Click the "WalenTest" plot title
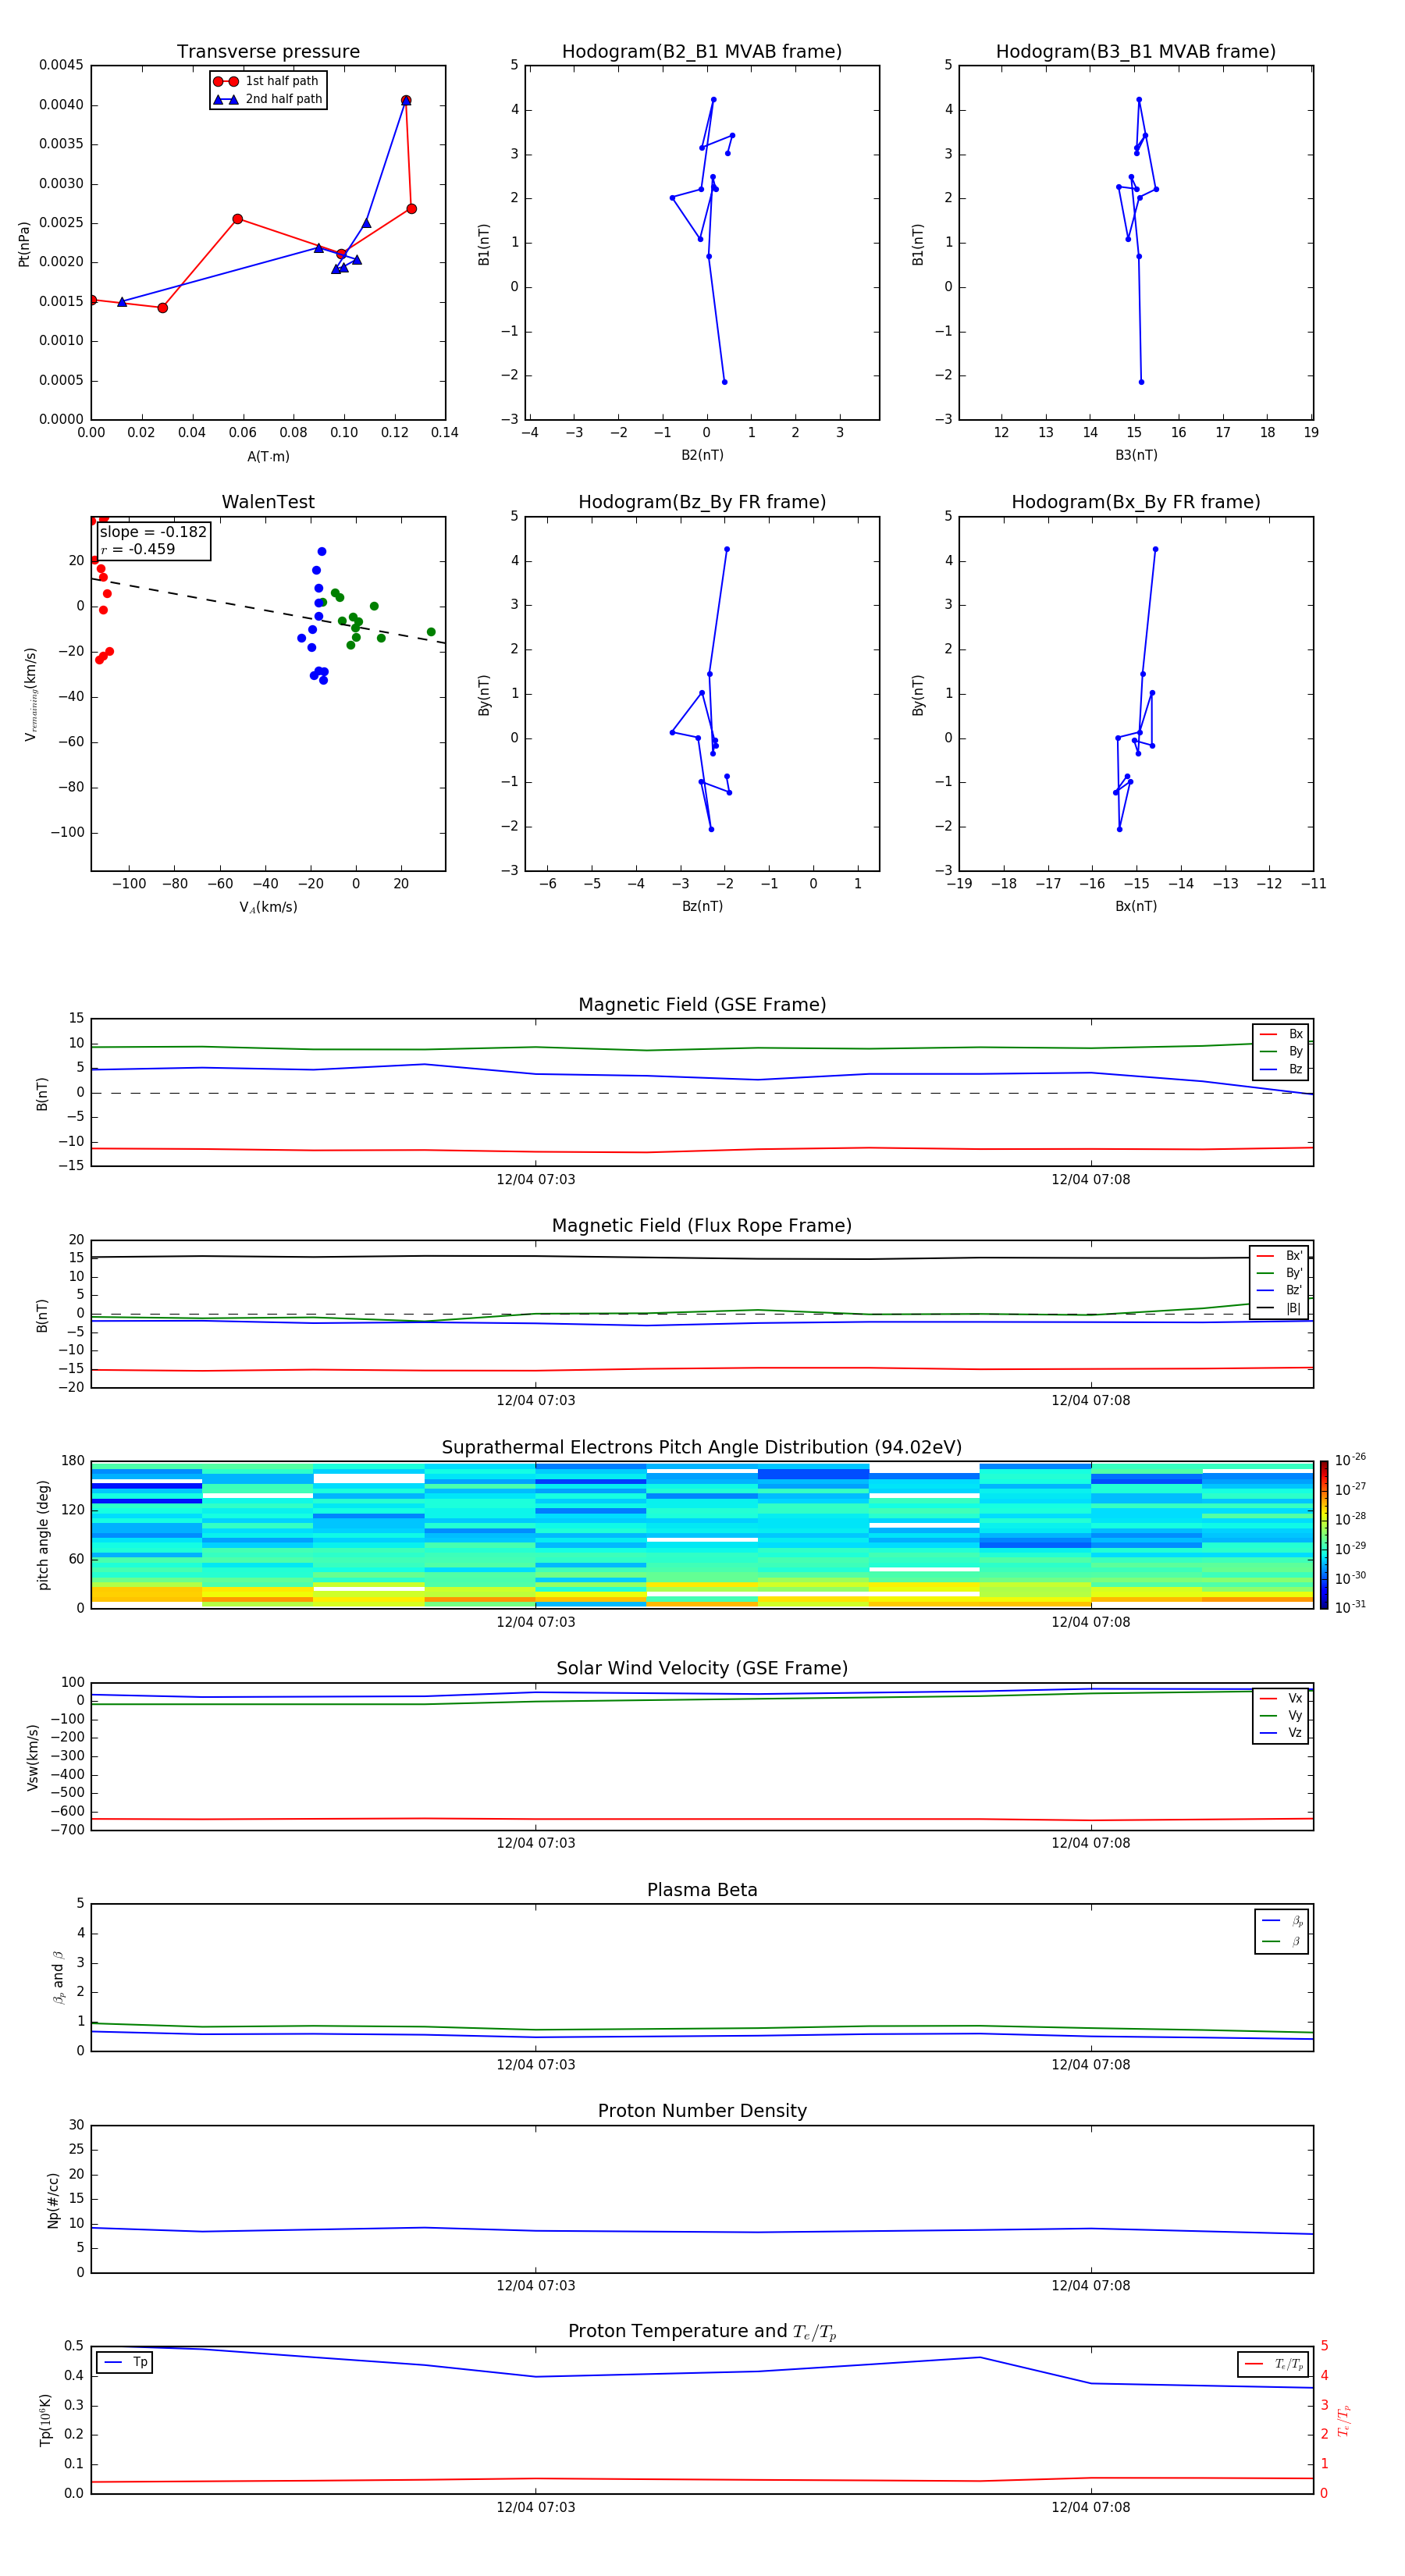 click(268, 502)
